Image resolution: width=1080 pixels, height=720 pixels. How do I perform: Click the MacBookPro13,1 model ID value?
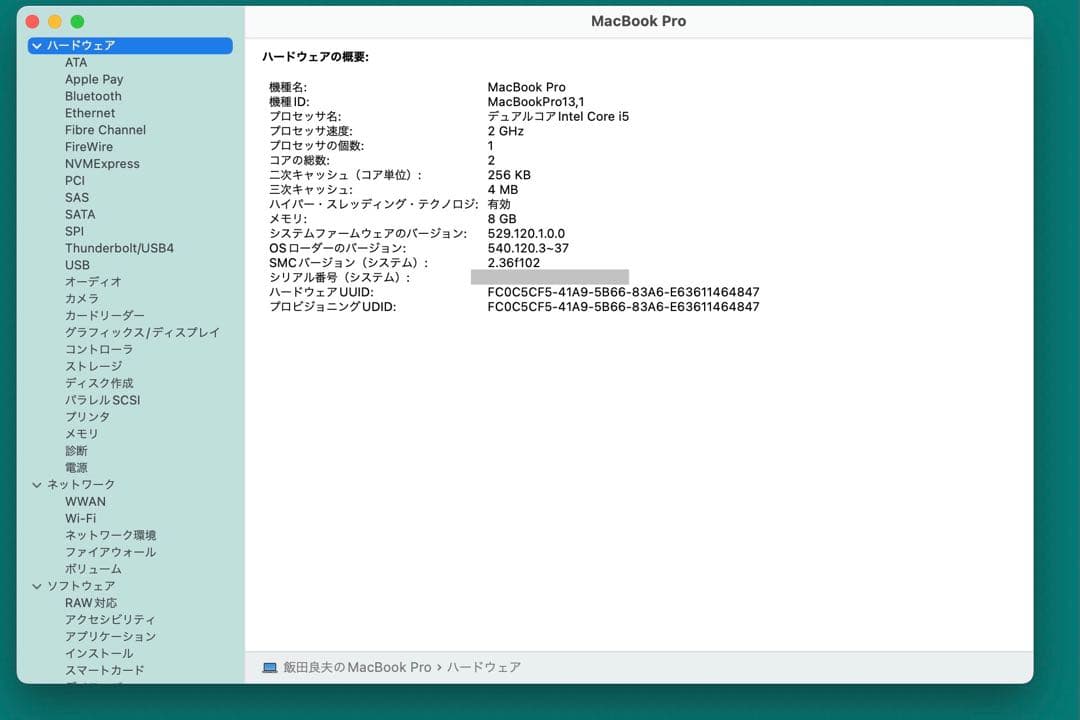[536, 102]
